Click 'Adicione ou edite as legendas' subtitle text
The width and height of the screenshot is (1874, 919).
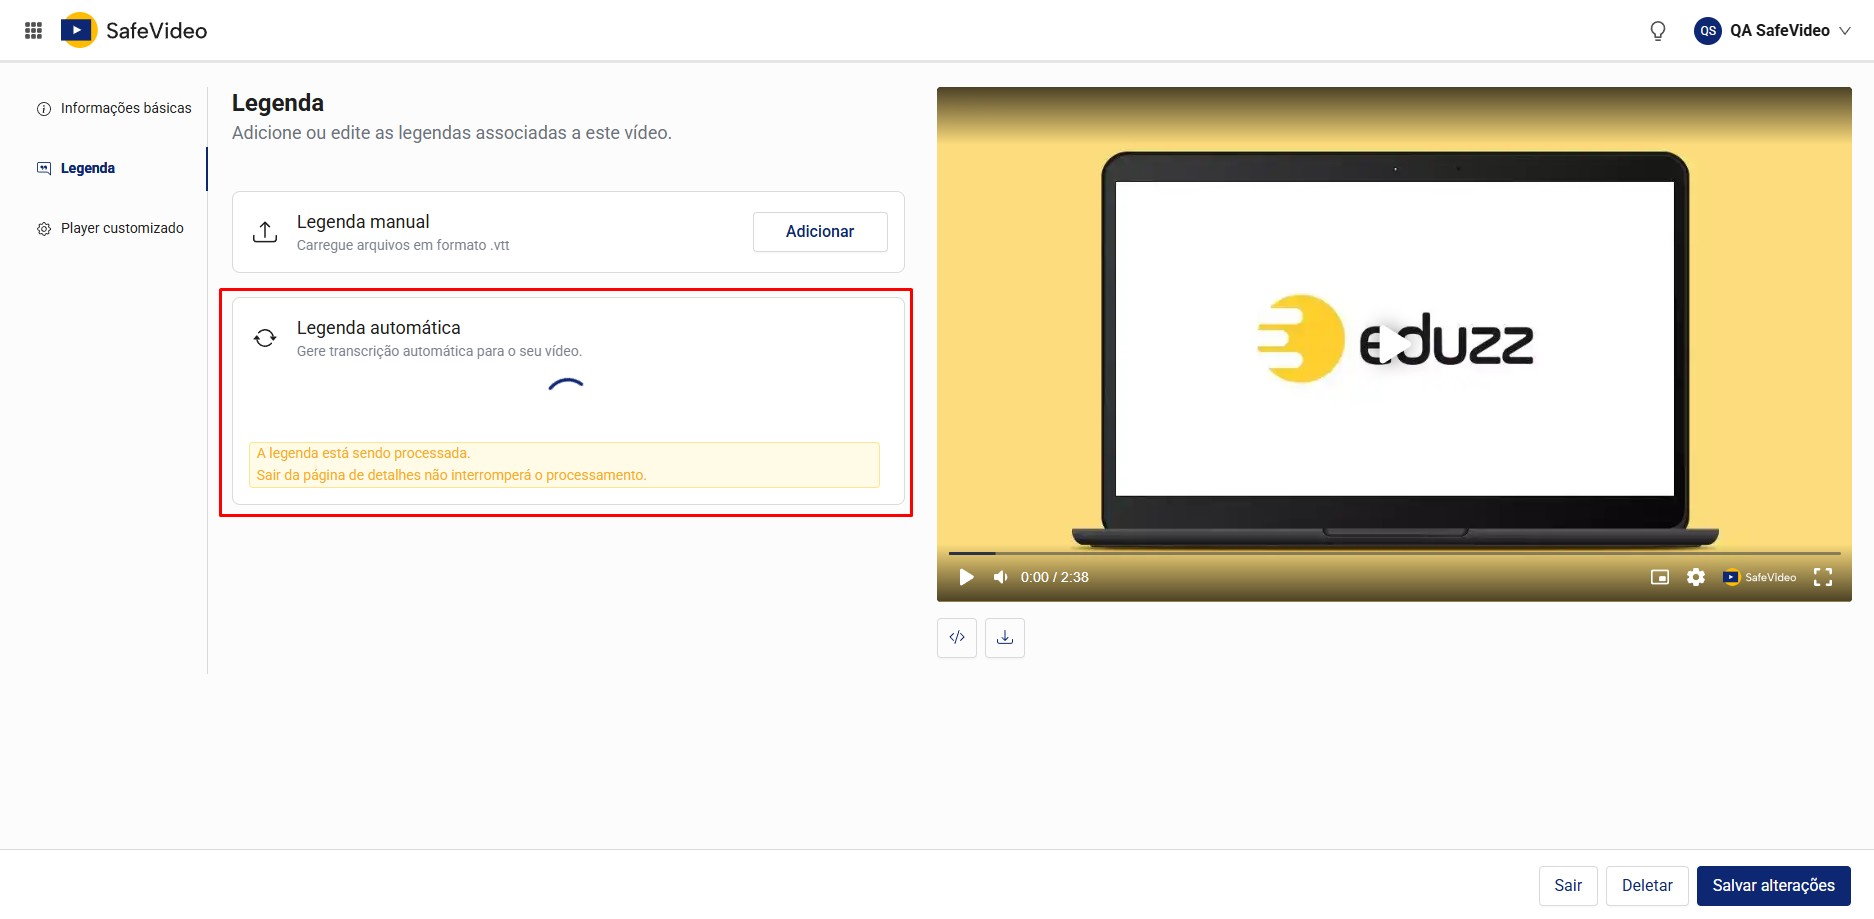(x=452, y=133)
